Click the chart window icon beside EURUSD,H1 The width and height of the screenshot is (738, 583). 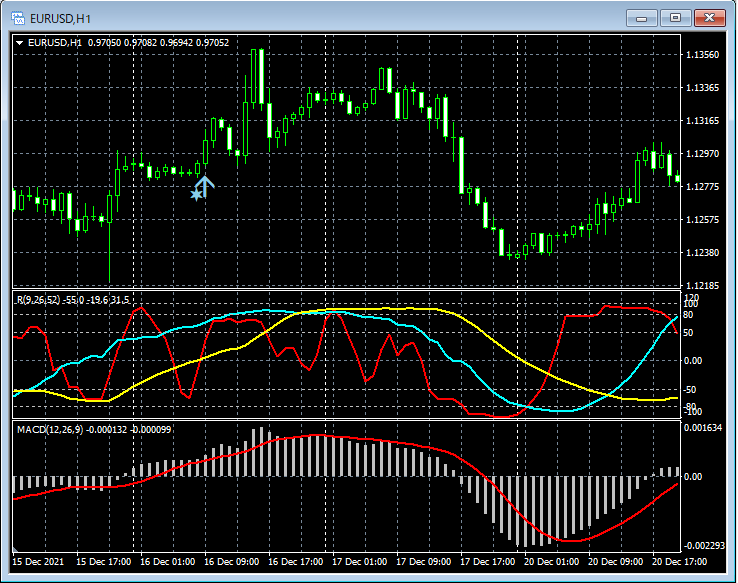[x=18, y=18]
